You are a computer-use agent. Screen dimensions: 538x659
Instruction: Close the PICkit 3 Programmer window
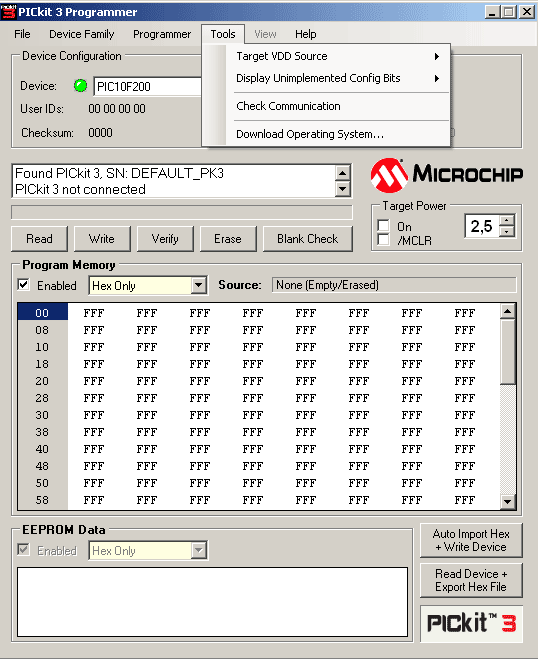point(527,12)
